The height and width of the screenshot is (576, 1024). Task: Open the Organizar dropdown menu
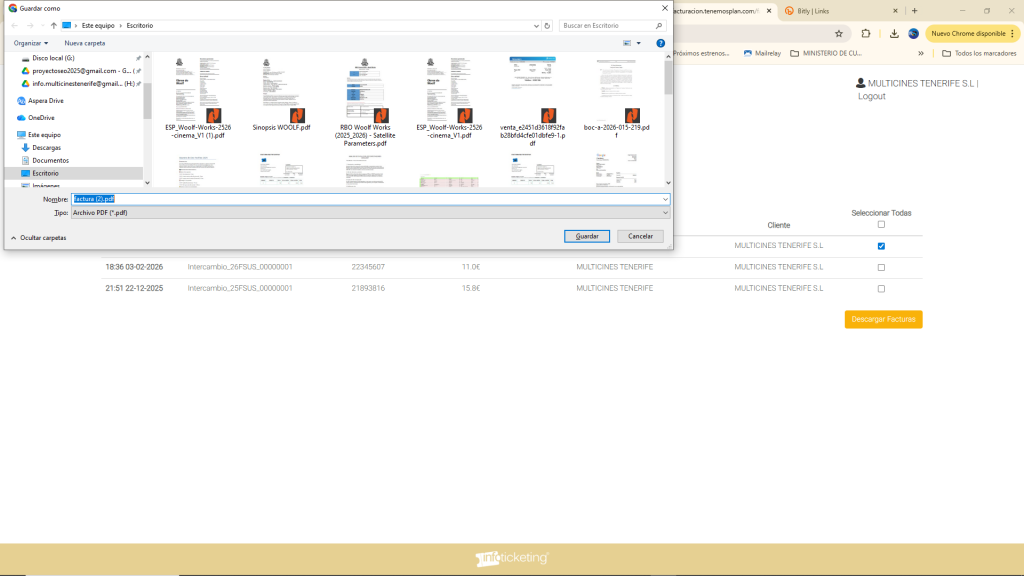point(31,43)
